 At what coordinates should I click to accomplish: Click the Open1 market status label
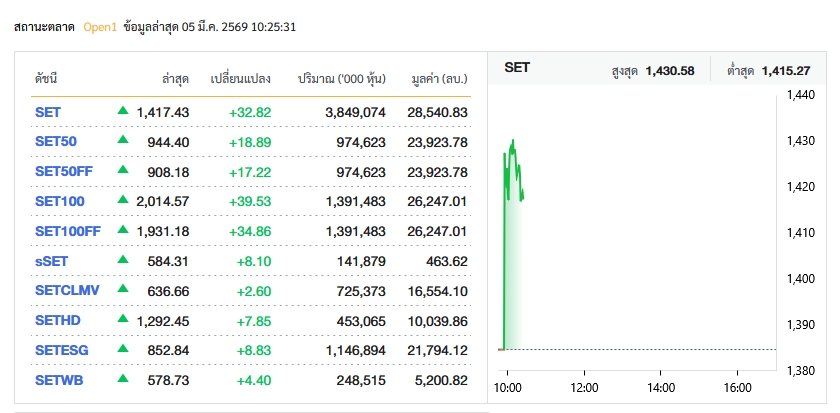coord(100,27)
